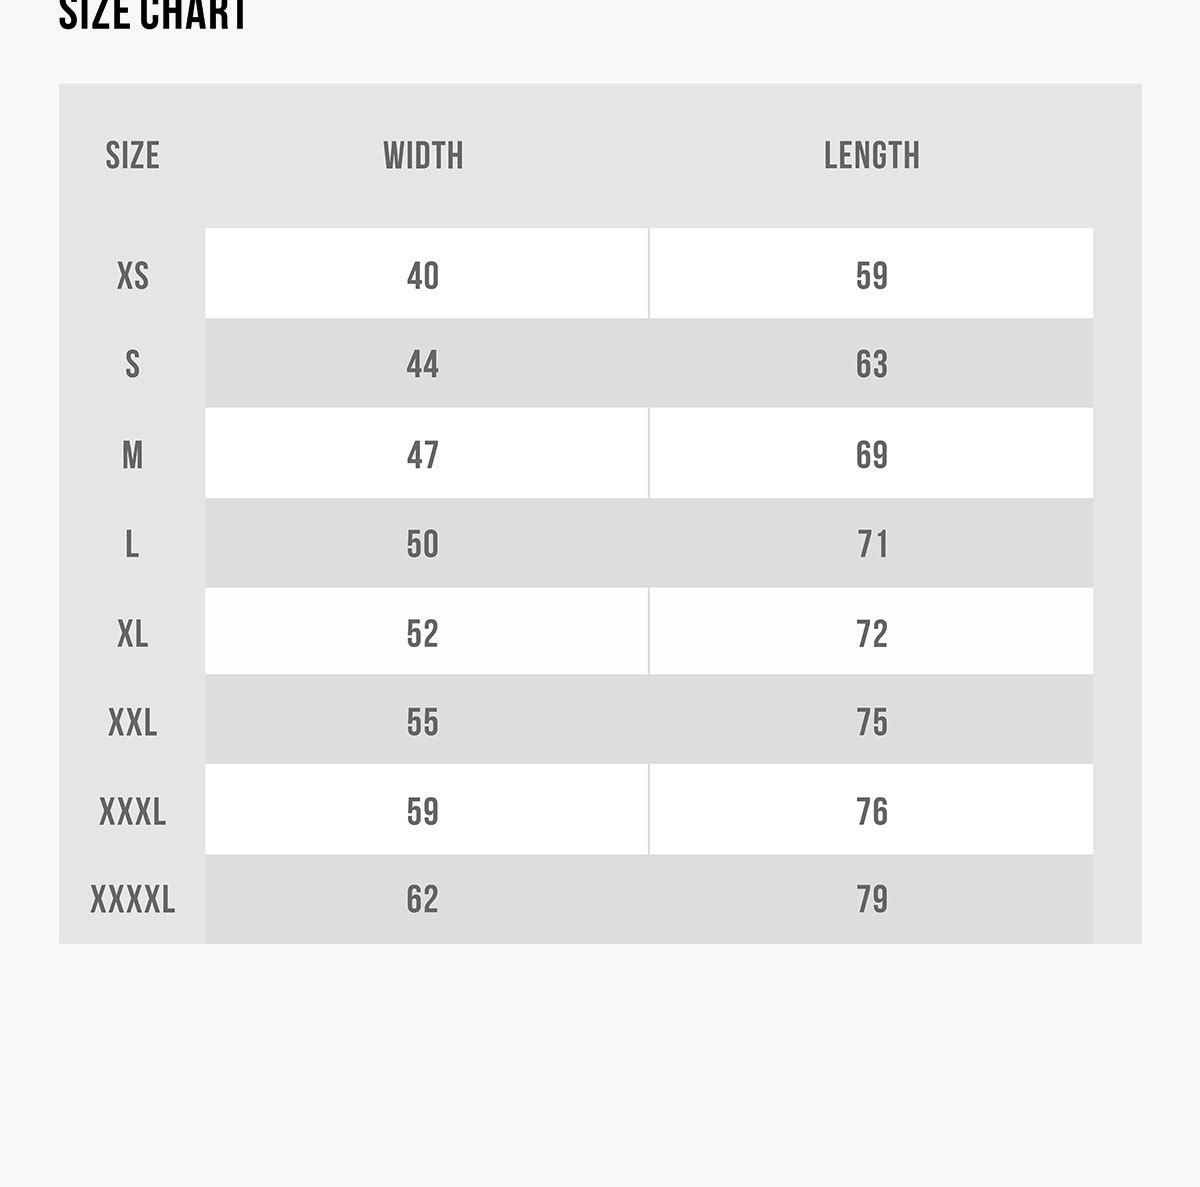This screenshot has height=1187, width=1200.
Task: Select the XXL size row label
Action: 133,722
